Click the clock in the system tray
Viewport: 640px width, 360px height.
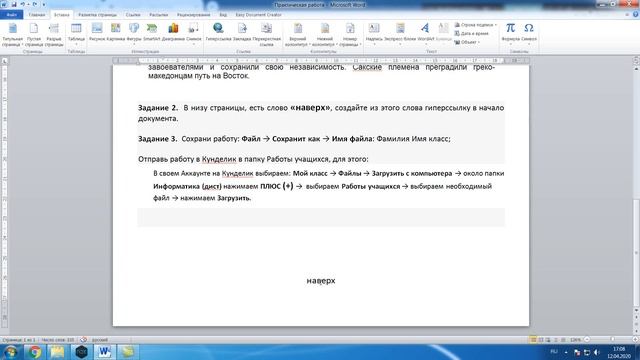pyautogui.click(x=619, y=352)
